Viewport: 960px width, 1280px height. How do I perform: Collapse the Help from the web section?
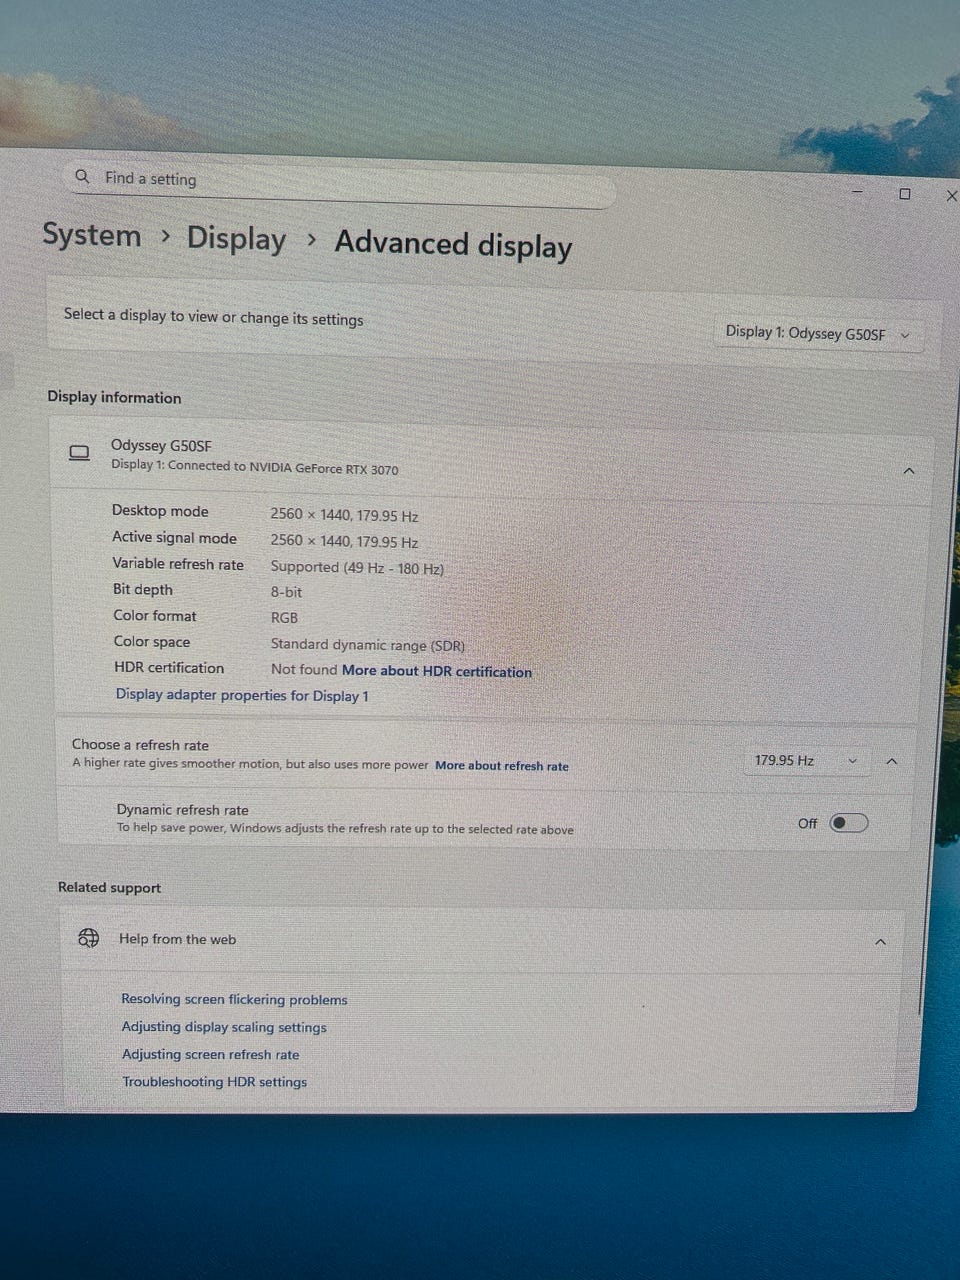[x=880, y=942]
